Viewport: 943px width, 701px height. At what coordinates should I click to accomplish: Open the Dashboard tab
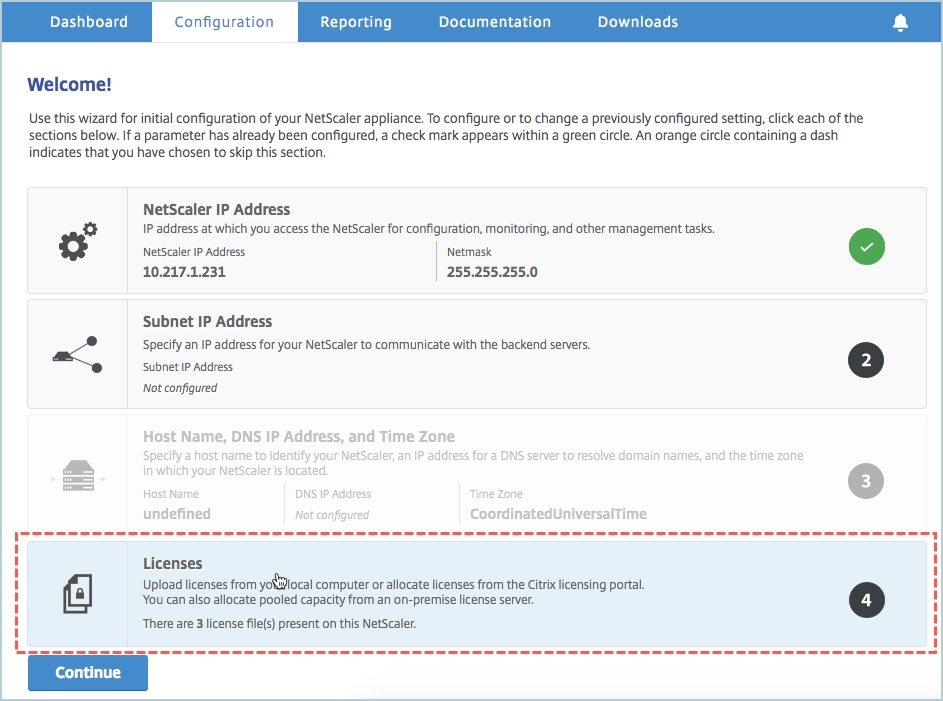[x=88, y=22]
